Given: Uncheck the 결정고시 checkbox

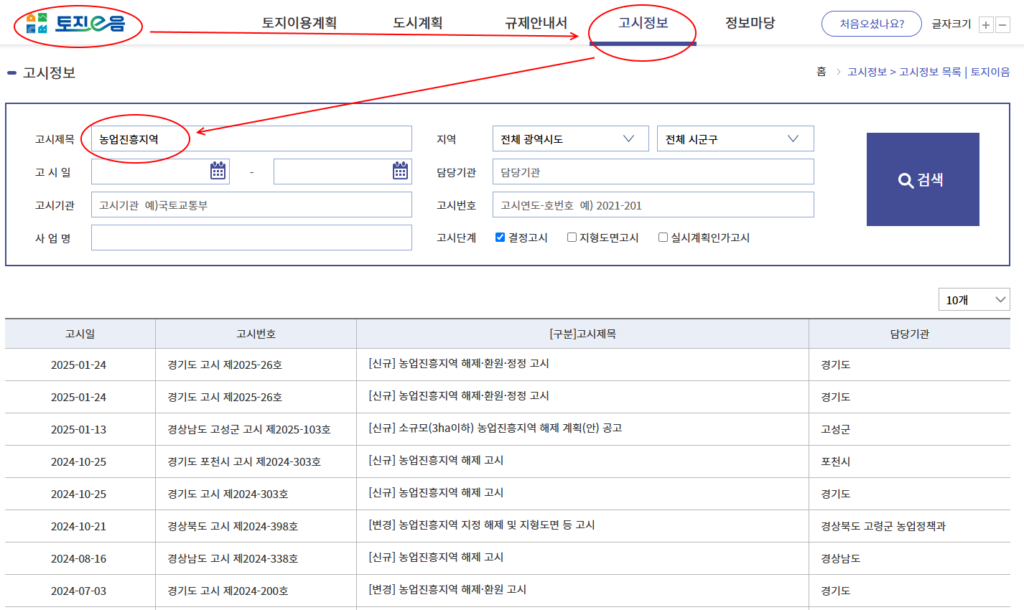Looking at the screenshot, I should (501, 238).
